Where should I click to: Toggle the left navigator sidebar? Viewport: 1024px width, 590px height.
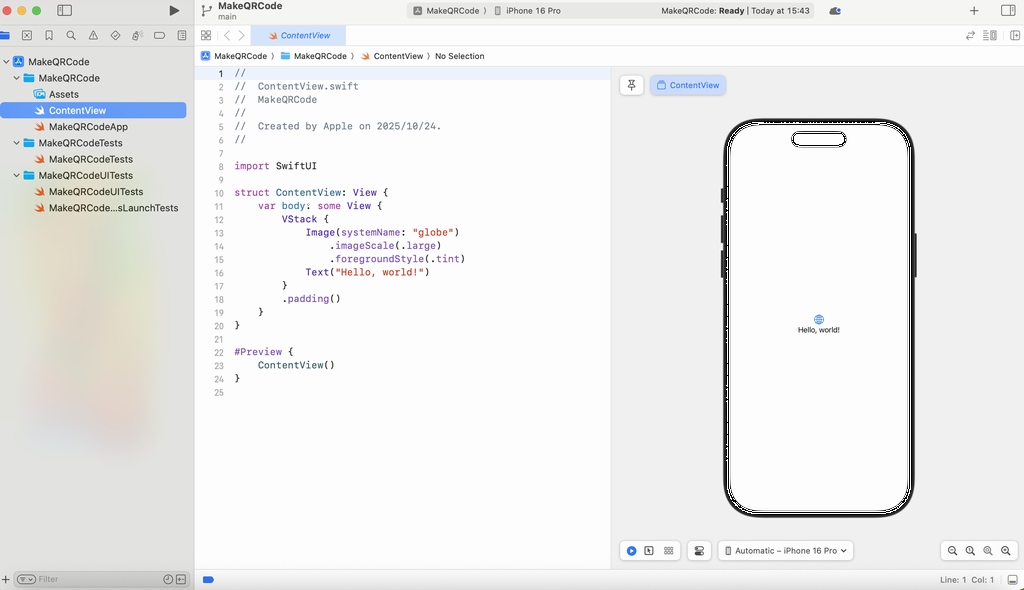click(64, 11)
